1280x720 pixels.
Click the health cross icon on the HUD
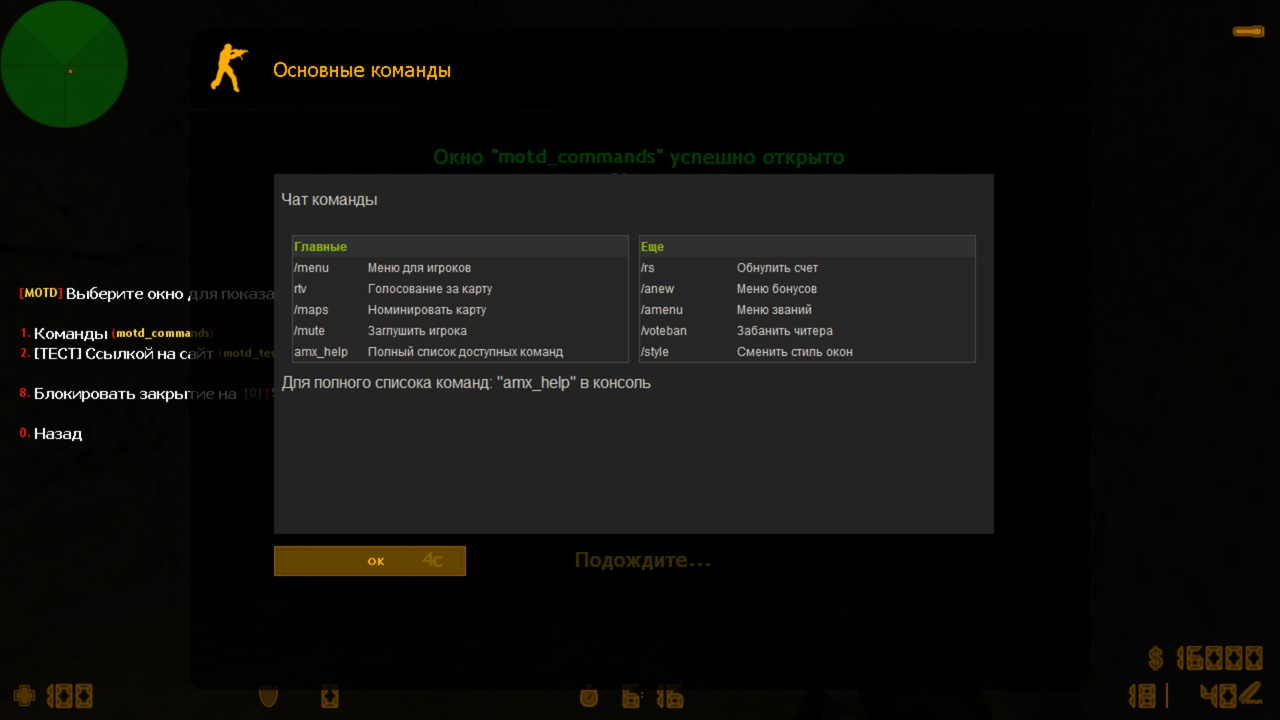24,696
